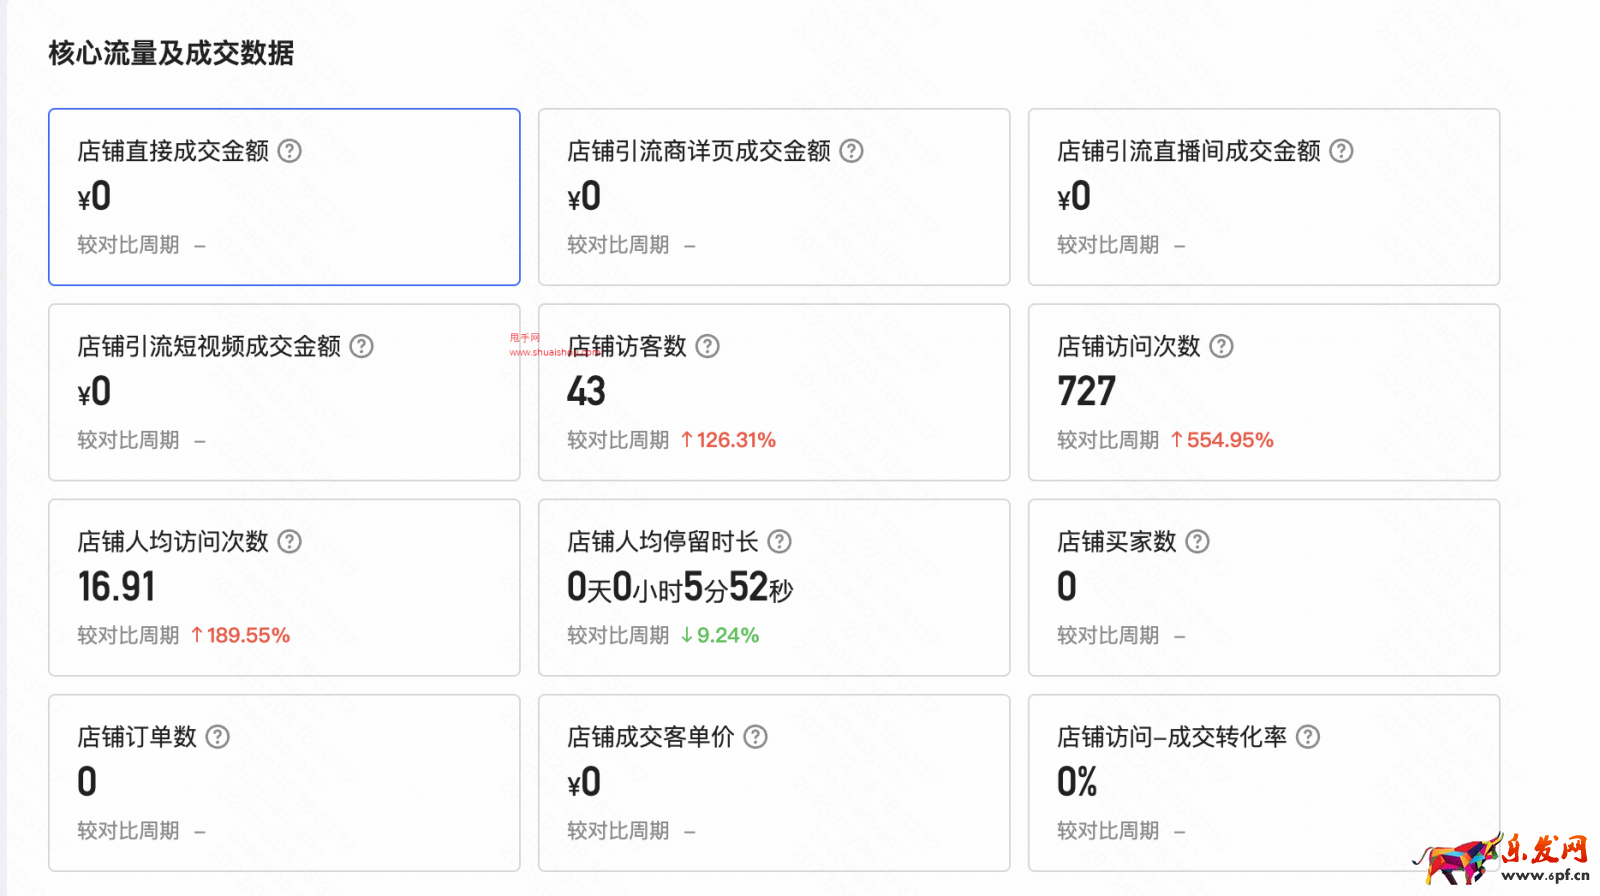Select the 店铺引流商详页成交金额 card title
Viewport: 1600px width, 896px height.
pyautogui.click(x=699, y=151)
